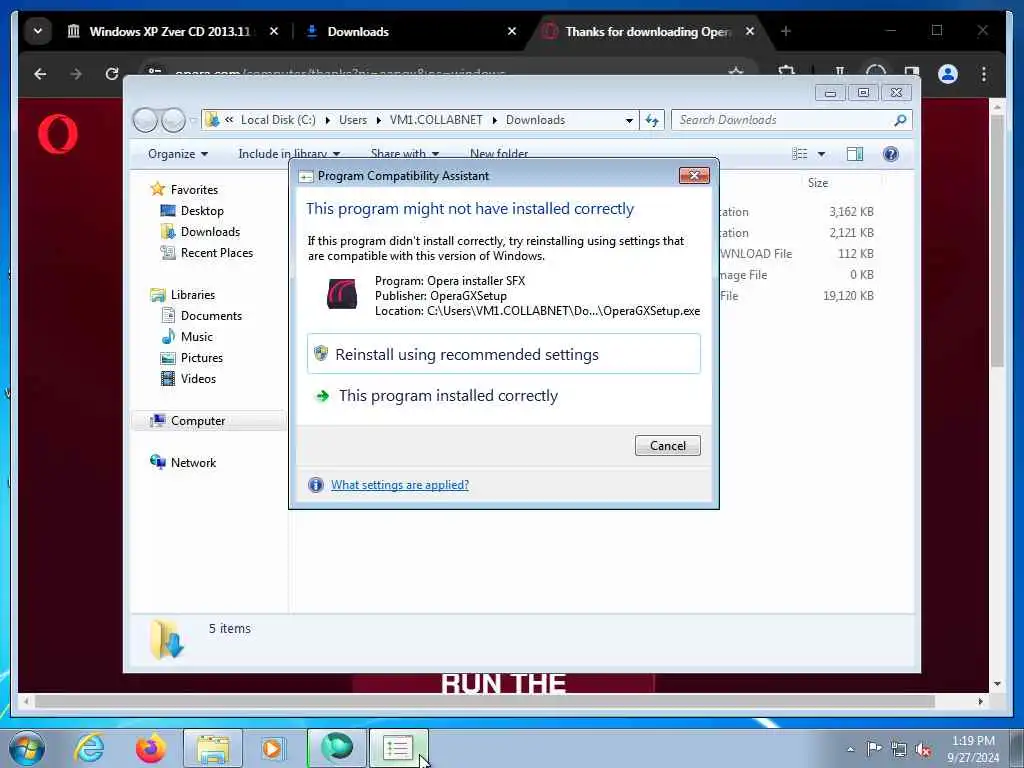Click Users in the address breadcrumb

pos(353,120)
